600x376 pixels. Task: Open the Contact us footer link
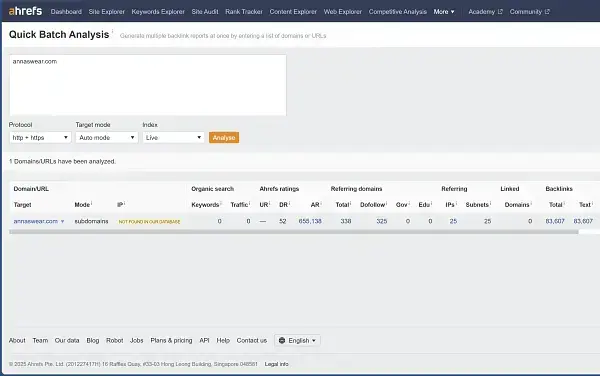tap(252, 340)
